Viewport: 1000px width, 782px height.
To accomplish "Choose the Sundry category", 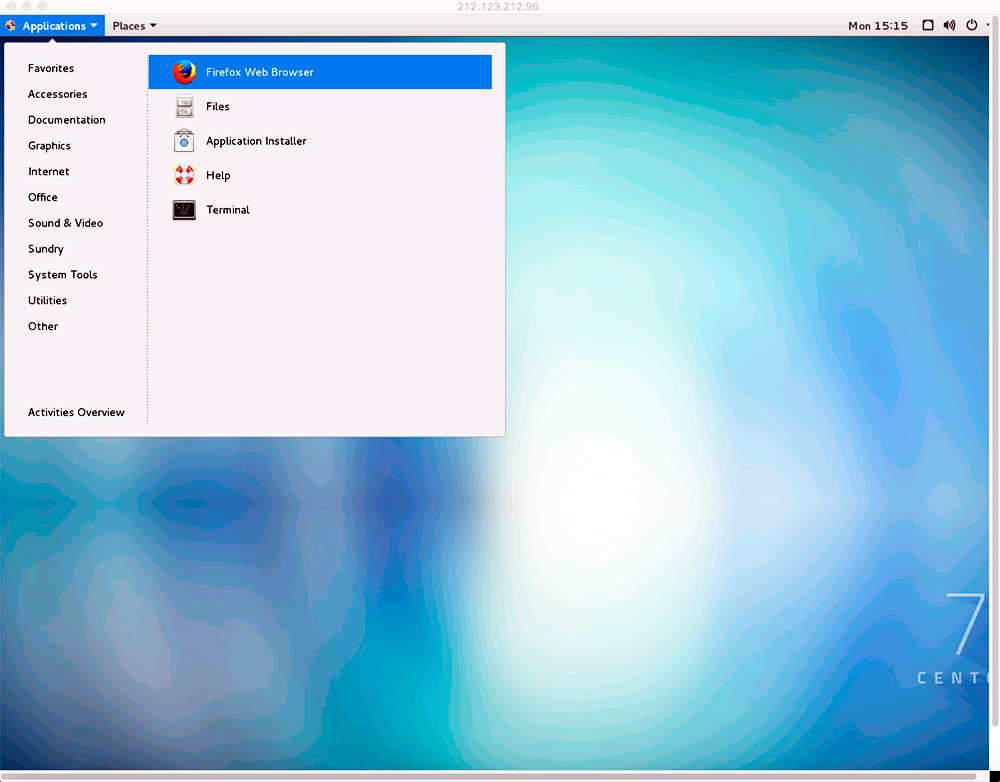I will (45, 249).
